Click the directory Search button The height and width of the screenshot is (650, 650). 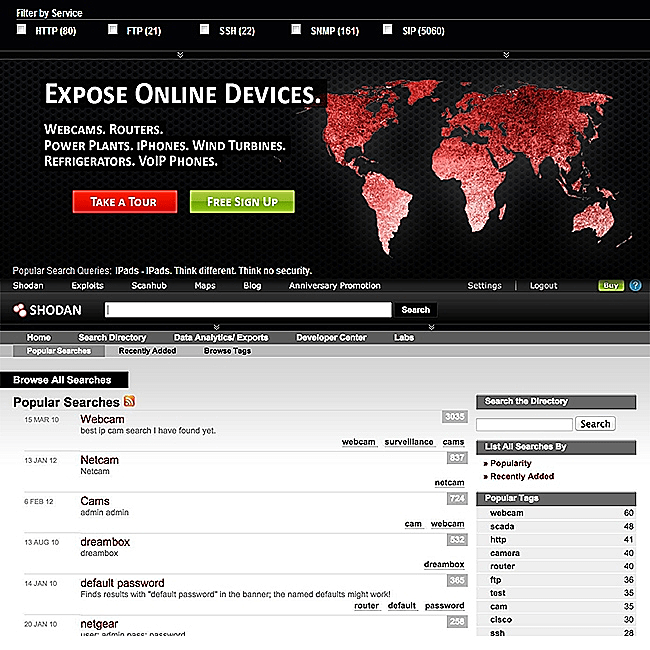(x=595, y=424)
